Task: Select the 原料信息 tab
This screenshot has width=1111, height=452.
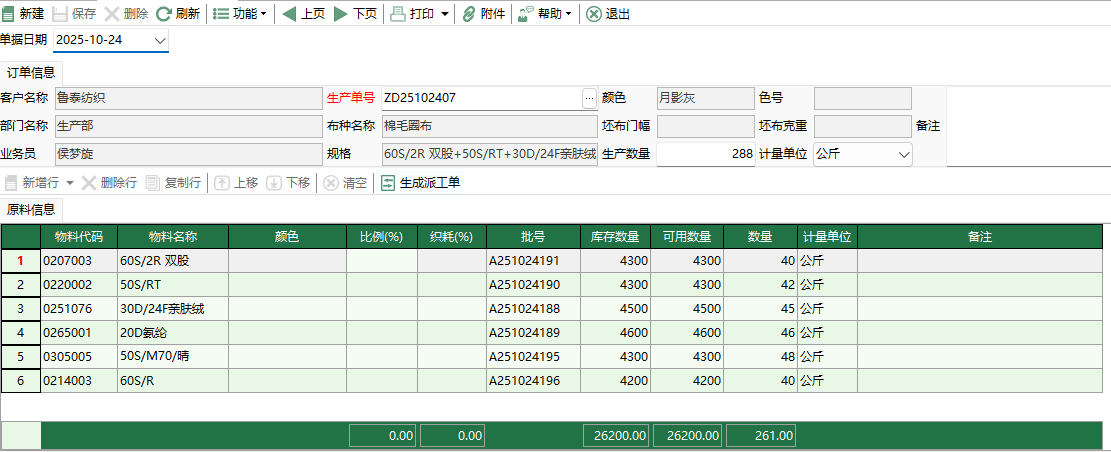Action: point(31,209)
